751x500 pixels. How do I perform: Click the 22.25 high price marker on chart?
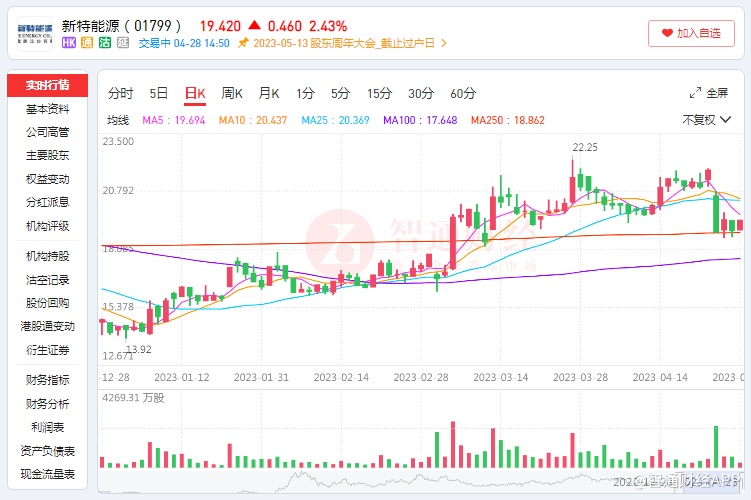pos(584,147)
